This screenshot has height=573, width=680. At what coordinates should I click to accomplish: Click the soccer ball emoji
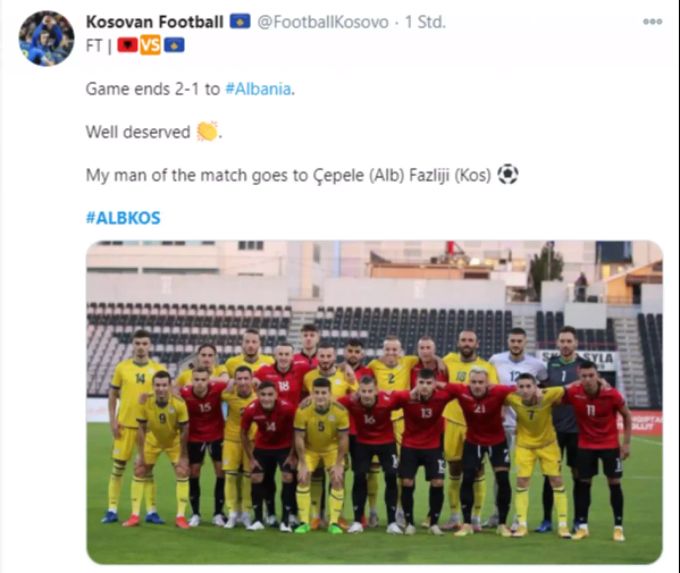507,174
